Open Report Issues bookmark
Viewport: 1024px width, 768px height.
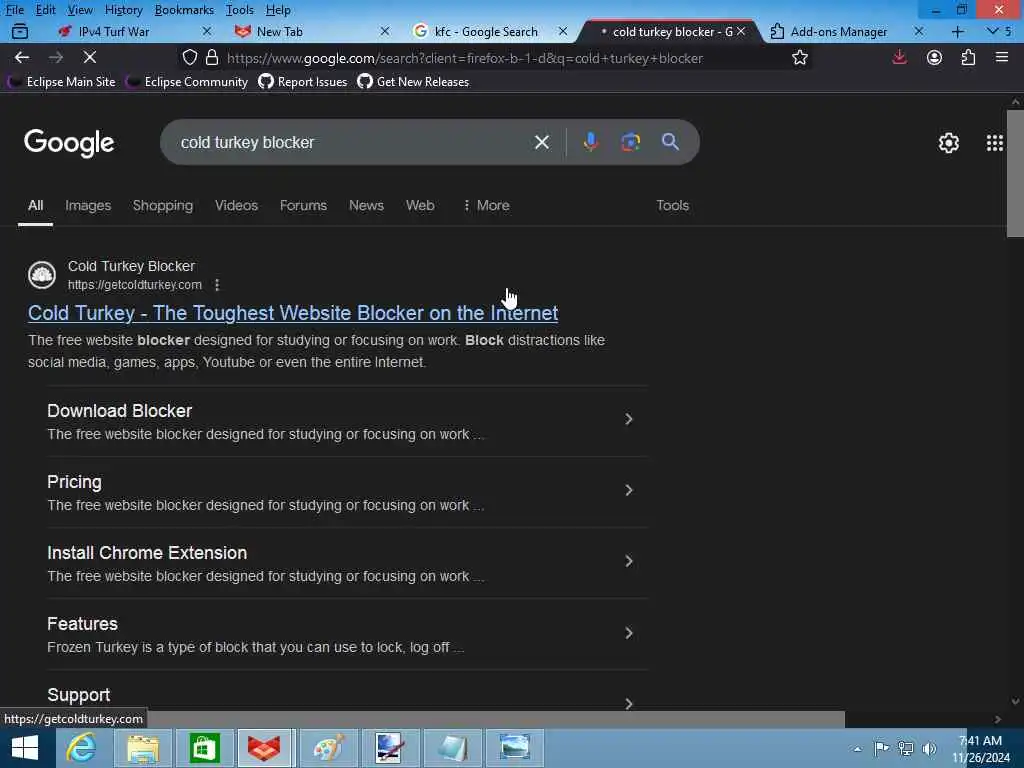pyautogui.click(x=303, y=82)
